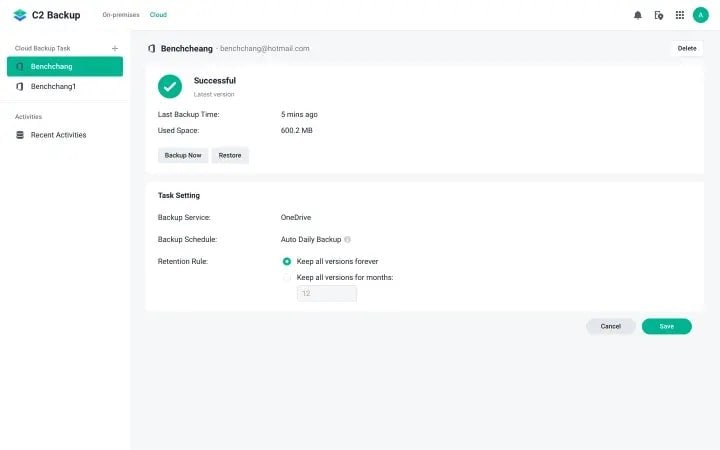Click the green Successful checkmark icon
The width and height of the screenshot is (720, 450).
point(170,87)
